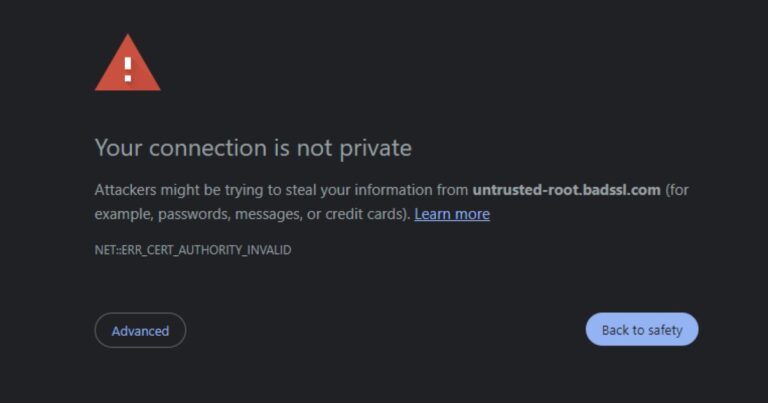Click the word "example," in the description

coord(122,214)
